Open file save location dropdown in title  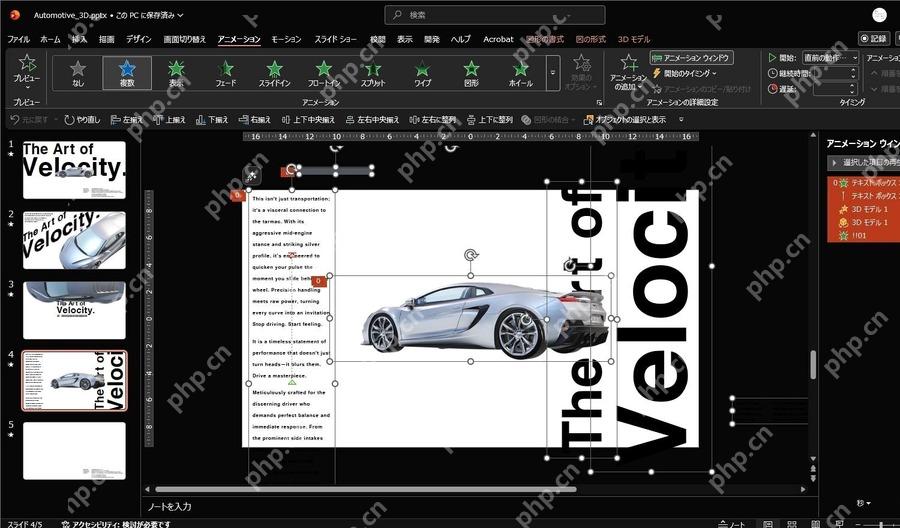pos(181,15)
